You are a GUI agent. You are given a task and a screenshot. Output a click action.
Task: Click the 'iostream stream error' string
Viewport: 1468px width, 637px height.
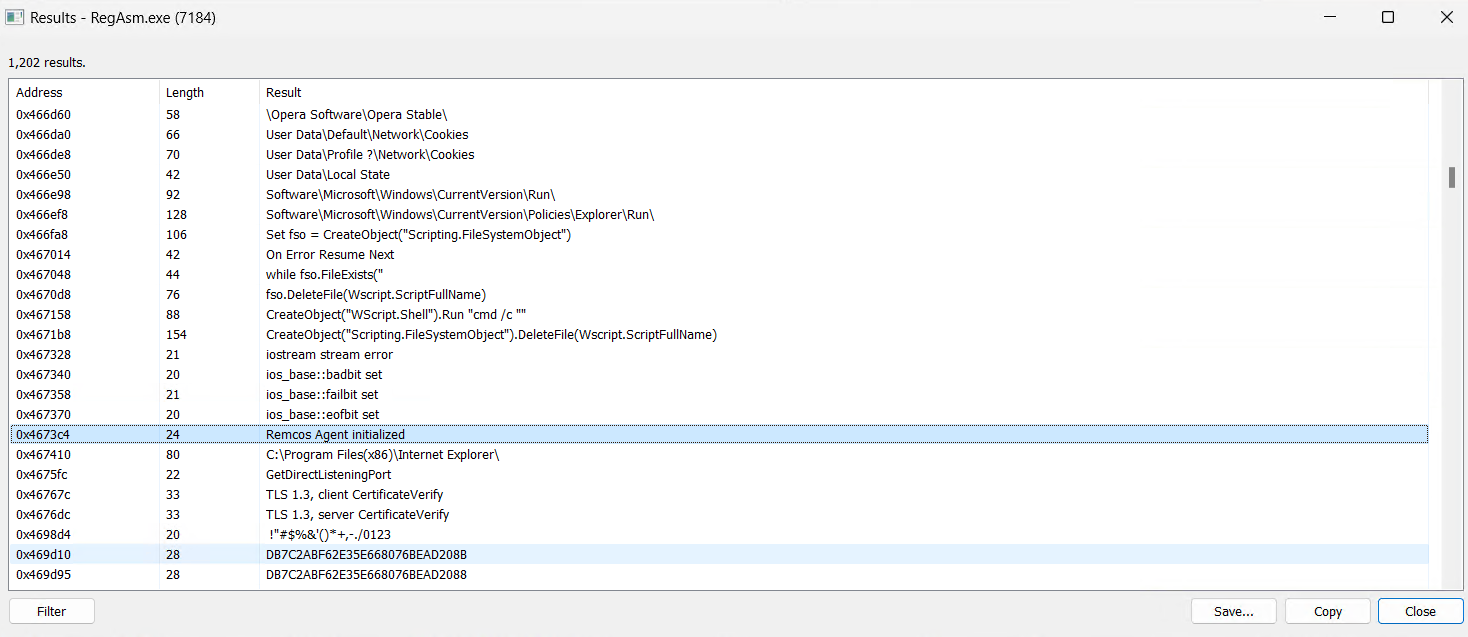[x=329, y=354]
